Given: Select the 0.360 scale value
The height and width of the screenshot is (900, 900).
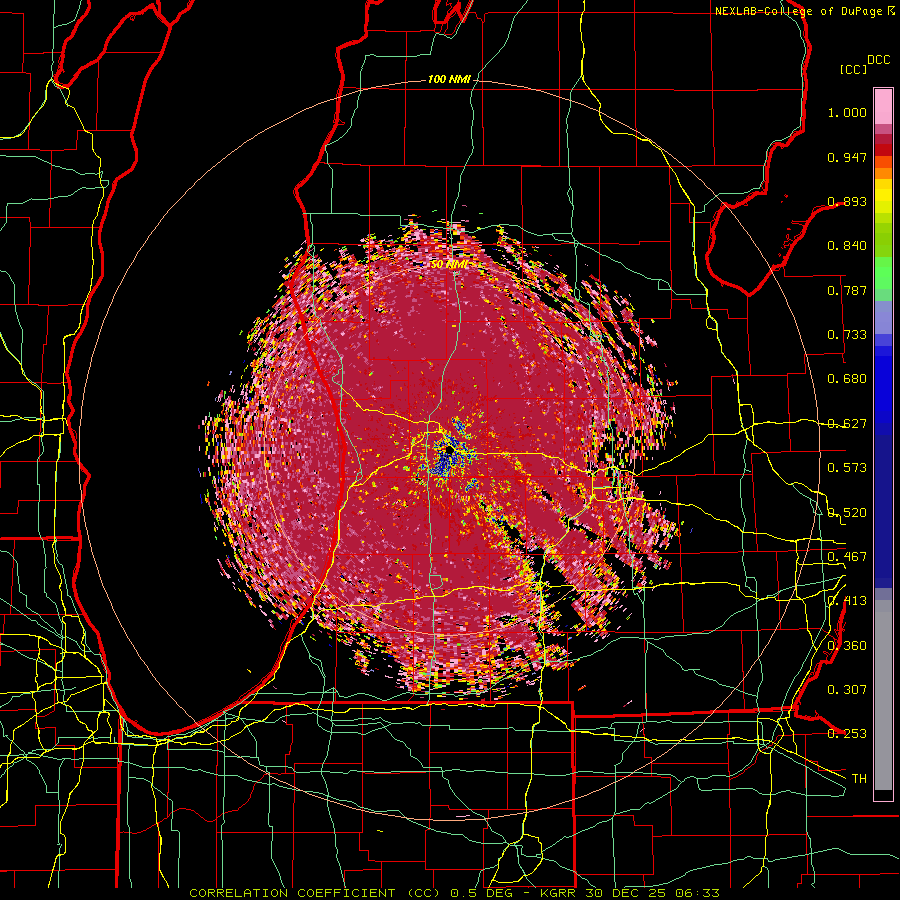Looking at the screenshot, I should tap(847, 646).
